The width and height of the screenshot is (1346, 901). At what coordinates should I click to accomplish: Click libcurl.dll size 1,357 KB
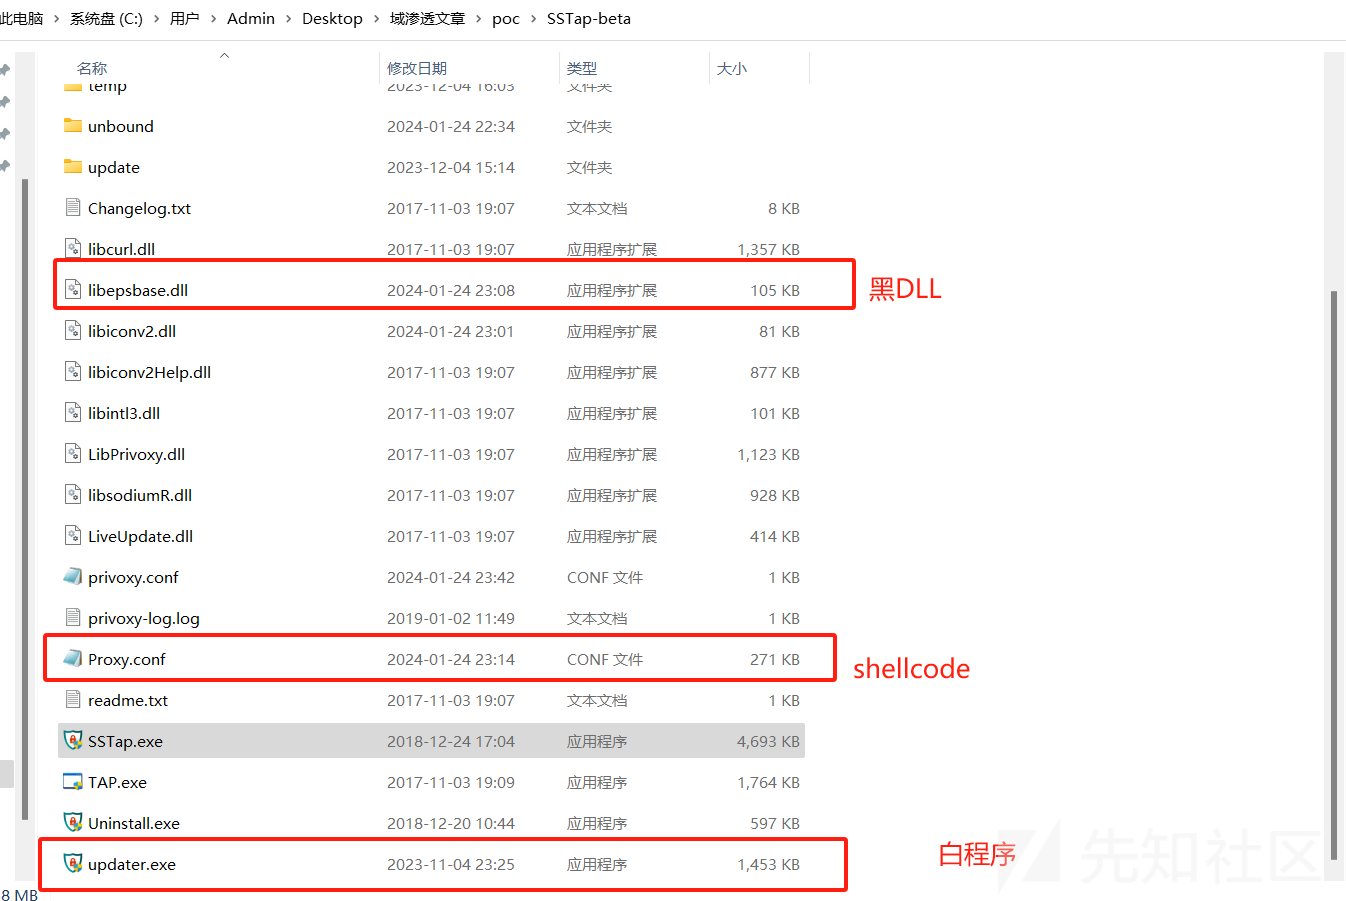click(769, 249)
